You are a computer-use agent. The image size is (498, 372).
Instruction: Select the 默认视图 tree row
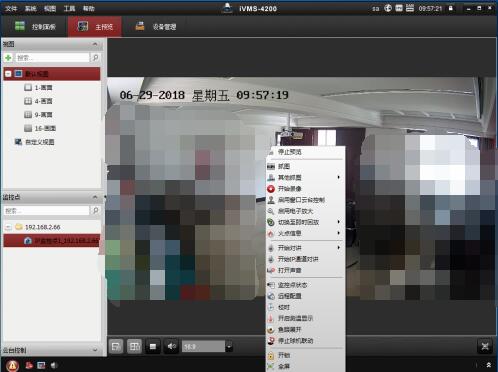[52, 74]
